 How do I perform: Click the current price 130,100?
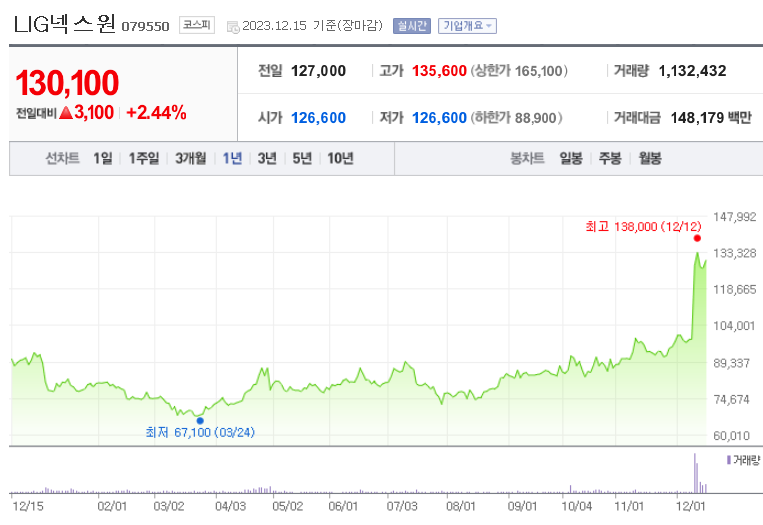click(67, 82)
